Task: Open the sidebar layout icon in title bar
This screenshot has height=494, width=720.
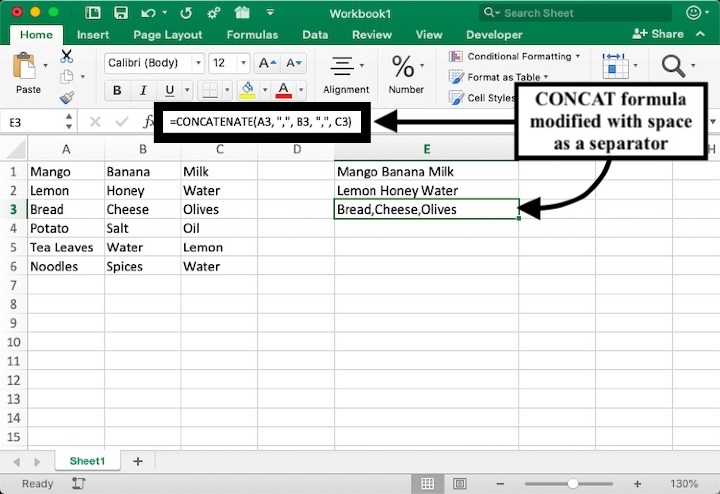Action: (x=93, y=13)
